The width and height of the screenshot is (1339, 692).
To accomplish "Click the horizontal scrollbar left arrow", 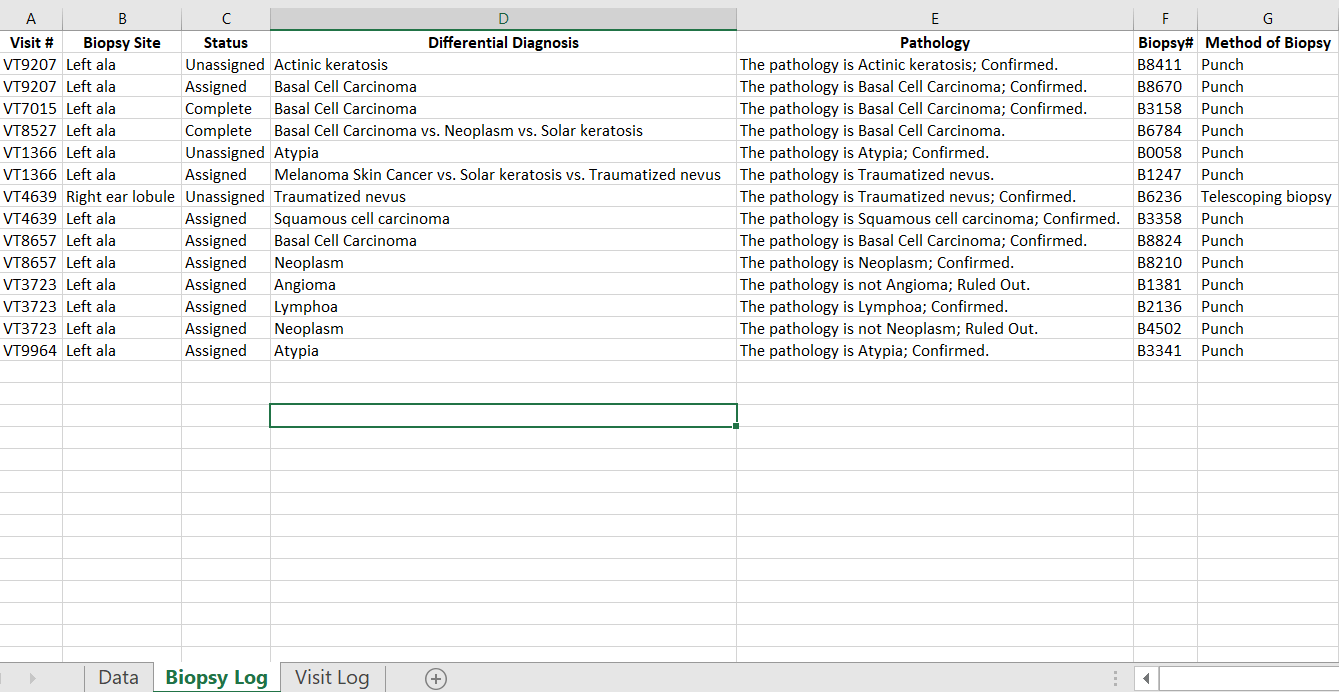I will (x=1145, y=677).
